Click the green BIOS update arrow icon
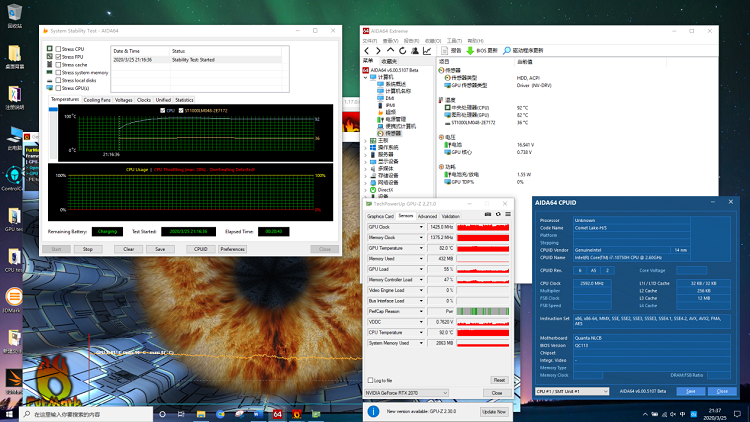The height and width of the screenshot is (422, 750). (x=470, y=50)
